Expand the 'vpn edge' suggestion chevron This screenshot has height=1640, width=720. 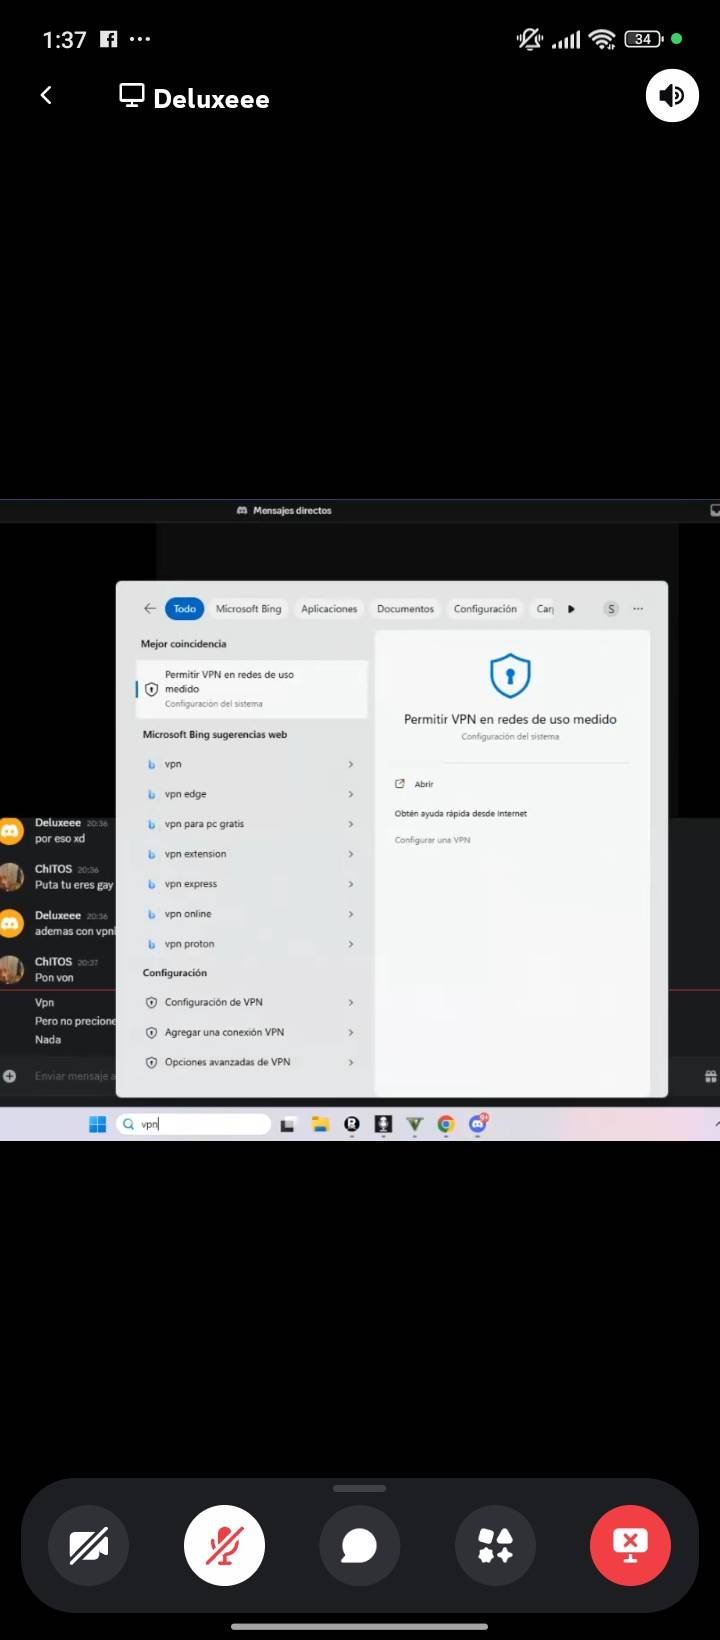click(x=351, y=794)
